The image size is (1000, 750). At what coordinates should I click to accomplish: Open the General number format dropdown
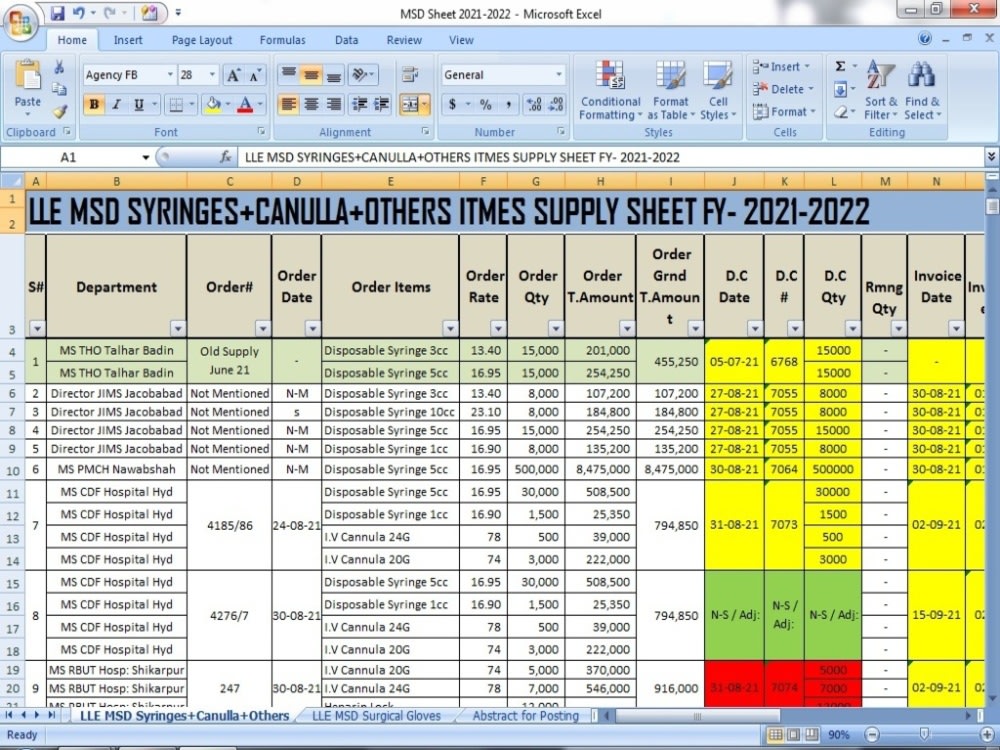coord(559,75)
